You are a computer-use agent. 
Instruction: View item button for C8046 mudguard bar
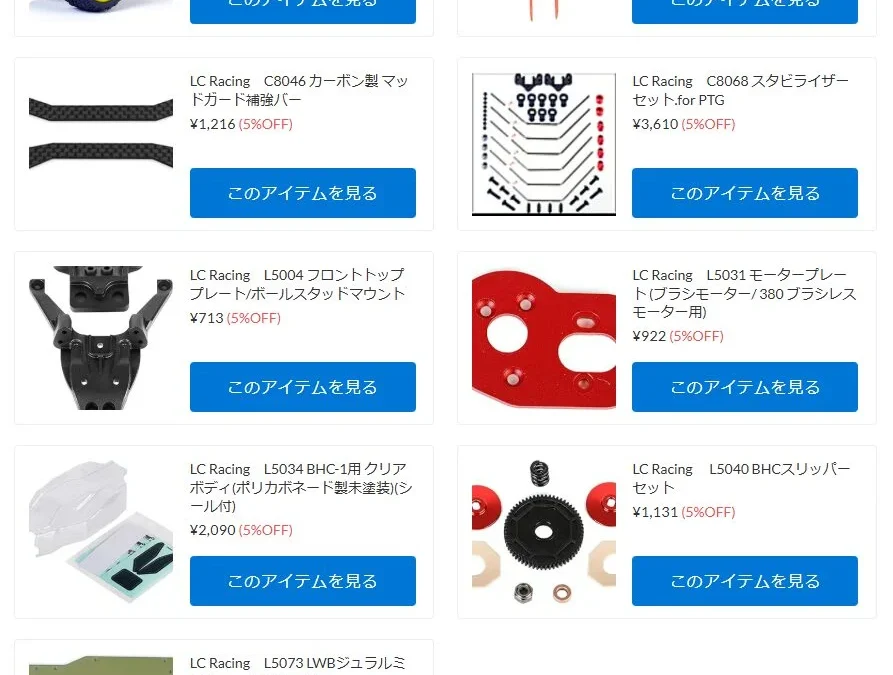click(303, 193)
